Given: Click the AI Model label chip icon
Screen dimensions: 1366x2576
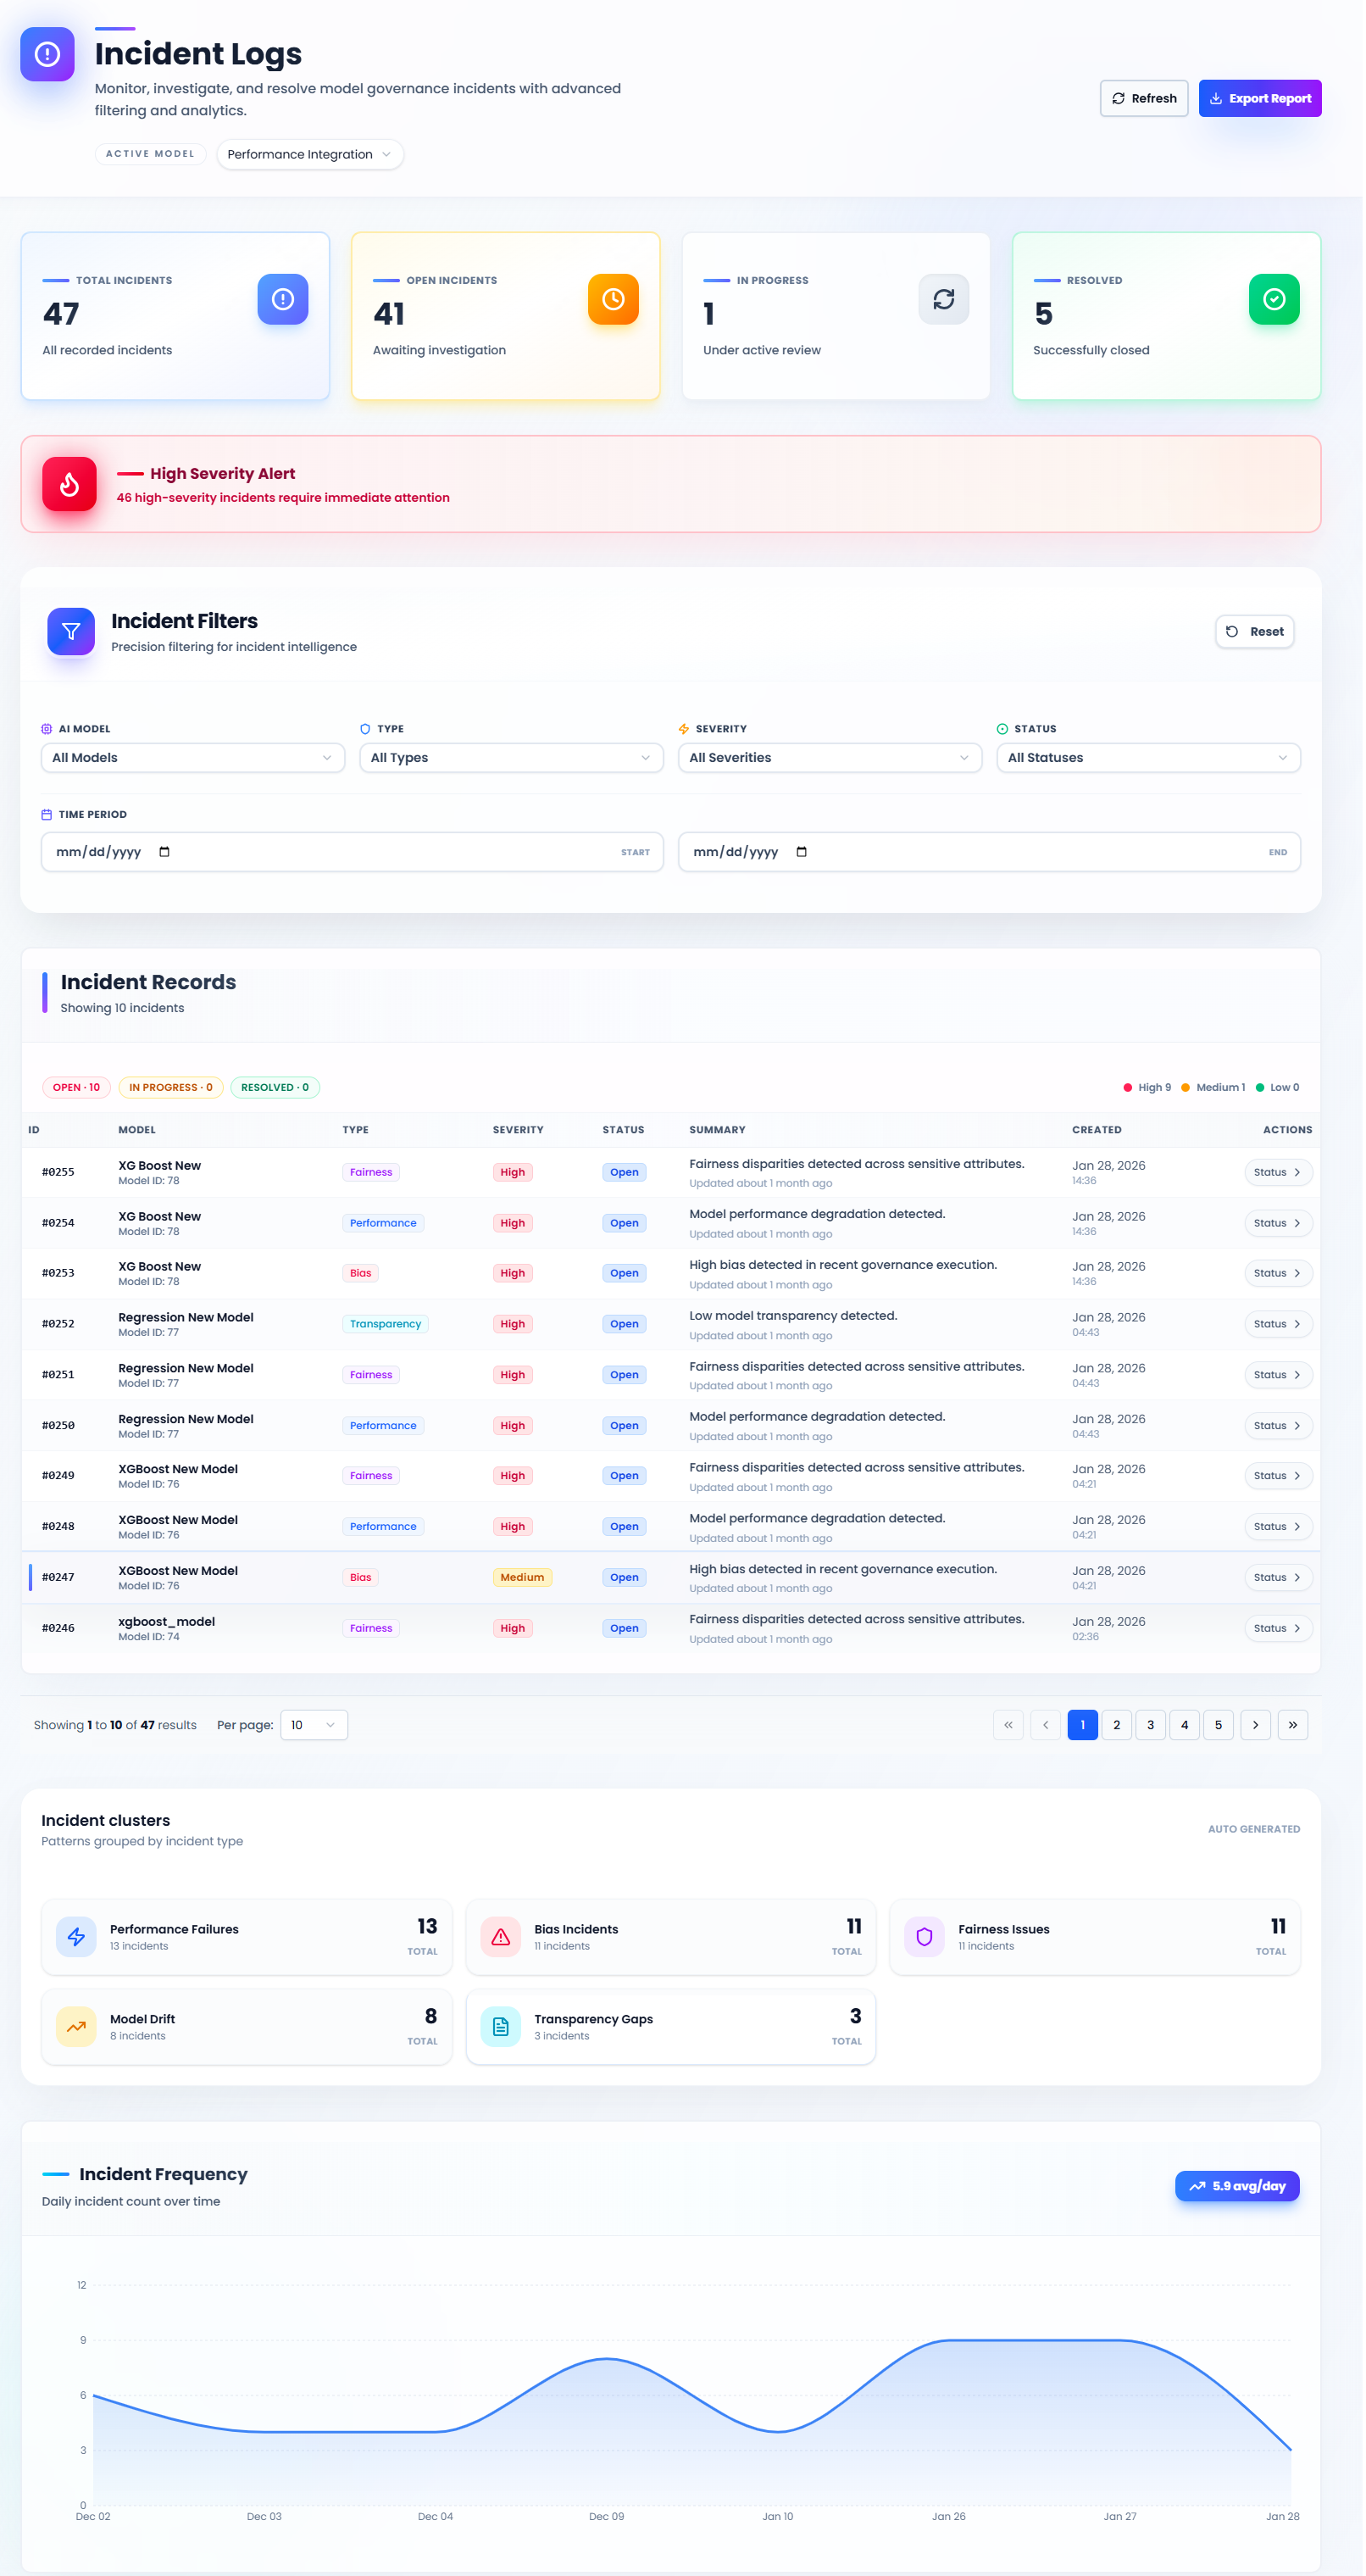Looking at the screenshot, I should point(46,729).
